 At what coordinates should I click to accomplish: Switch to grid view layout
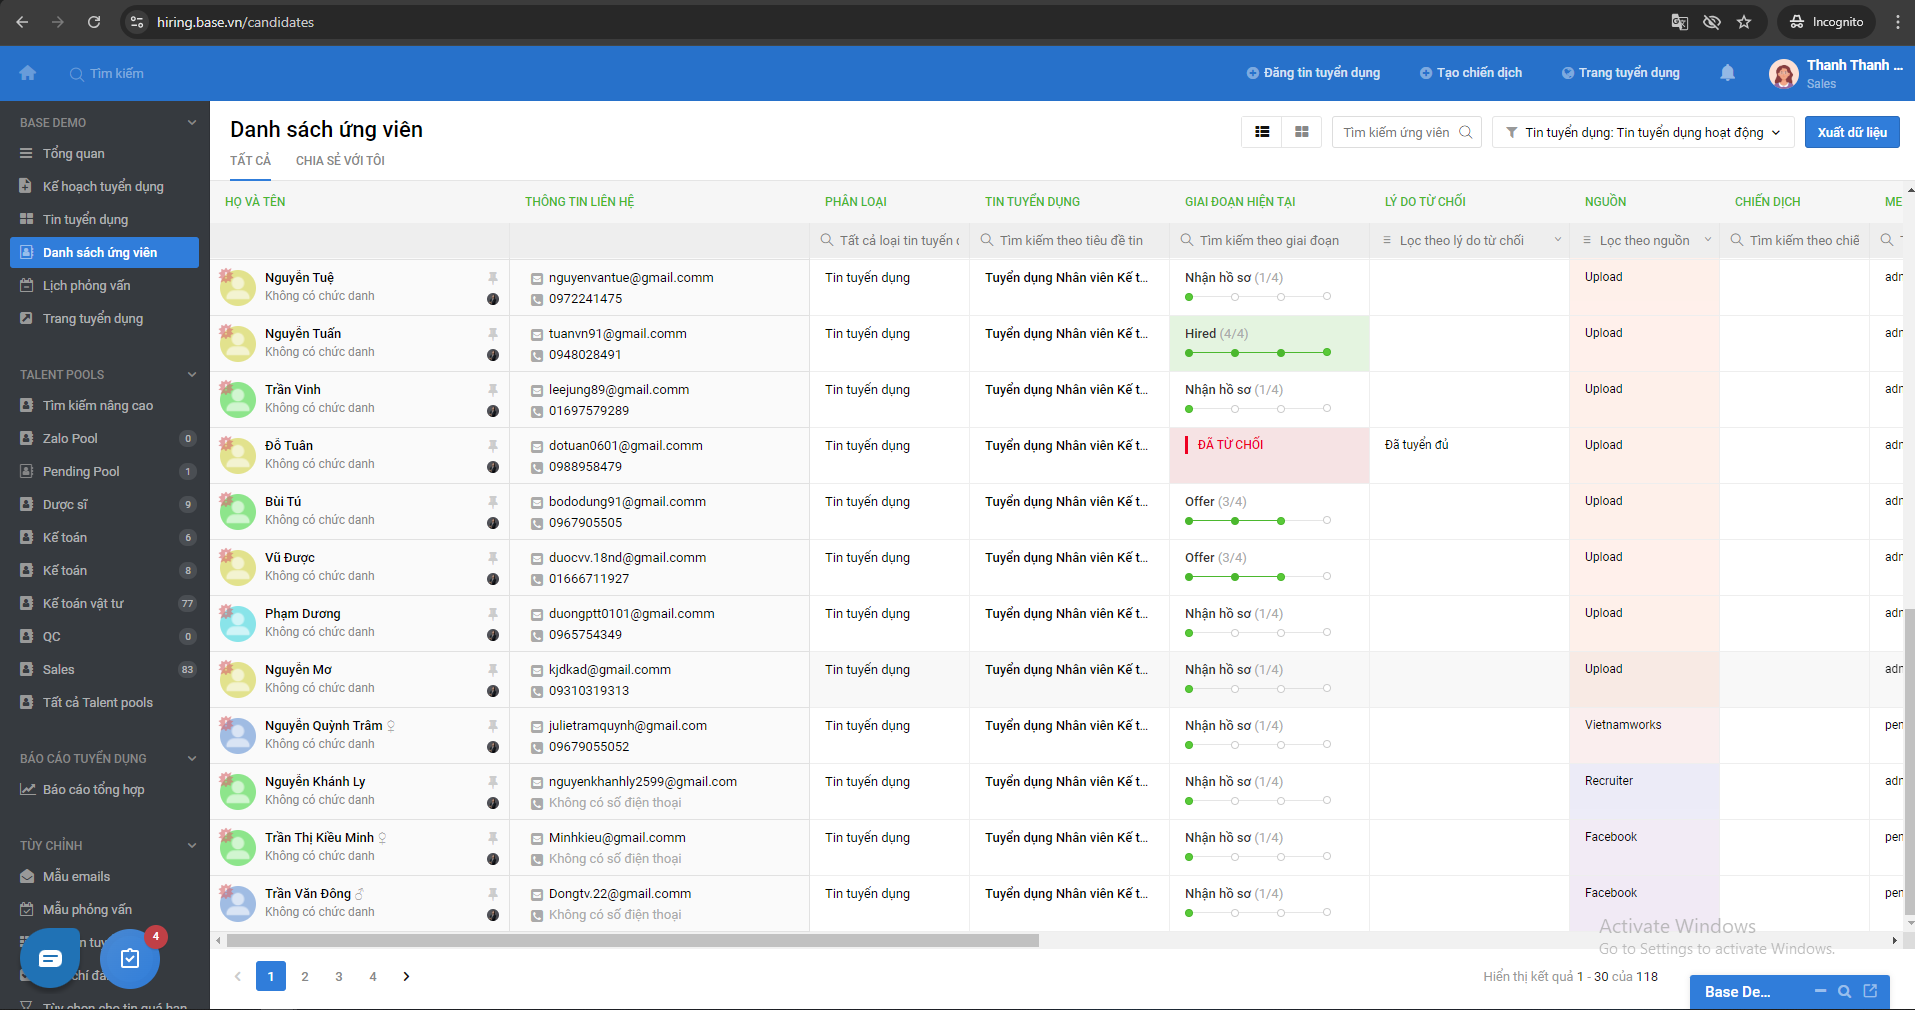pos(1301,132)
